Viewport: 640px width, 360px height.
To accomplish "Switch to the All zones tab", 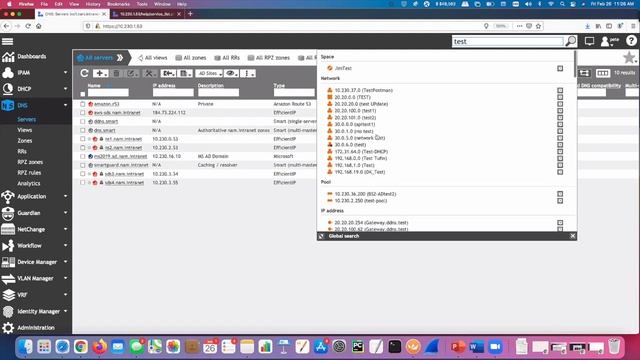I will pyautogui.click(x=191, y=58).
